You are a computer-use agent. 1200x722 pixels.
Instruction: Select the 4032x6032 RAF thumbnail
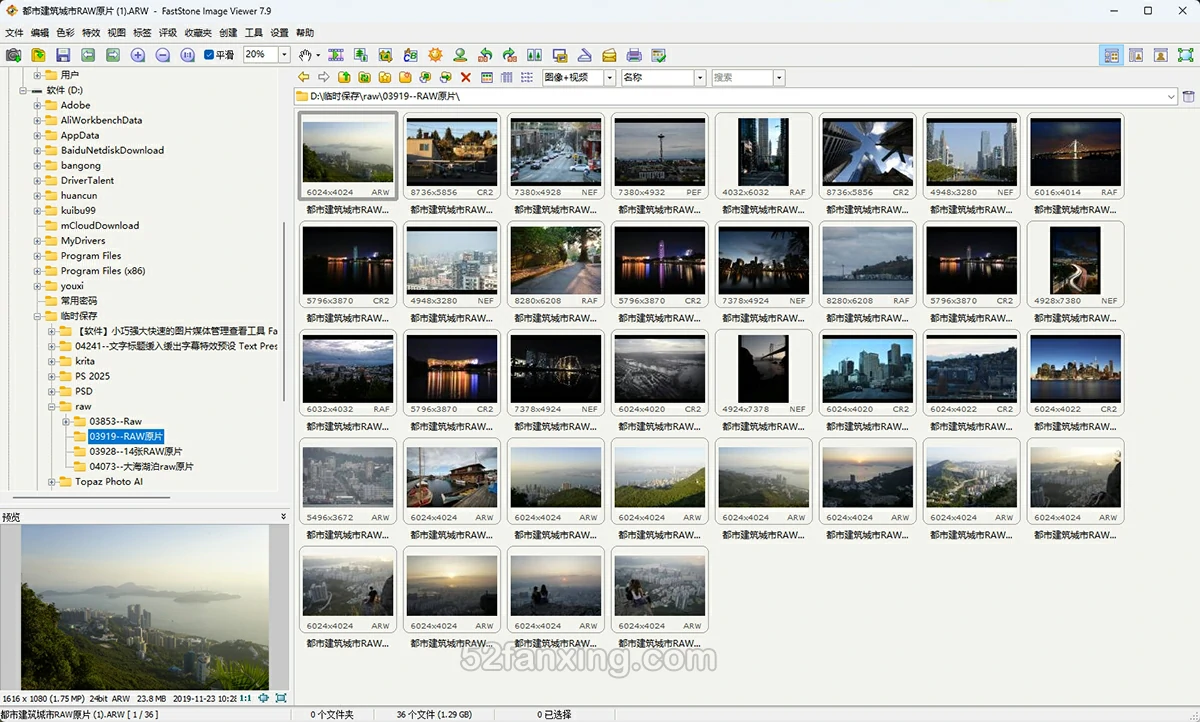pyautogui.click(x=763, y=157)
